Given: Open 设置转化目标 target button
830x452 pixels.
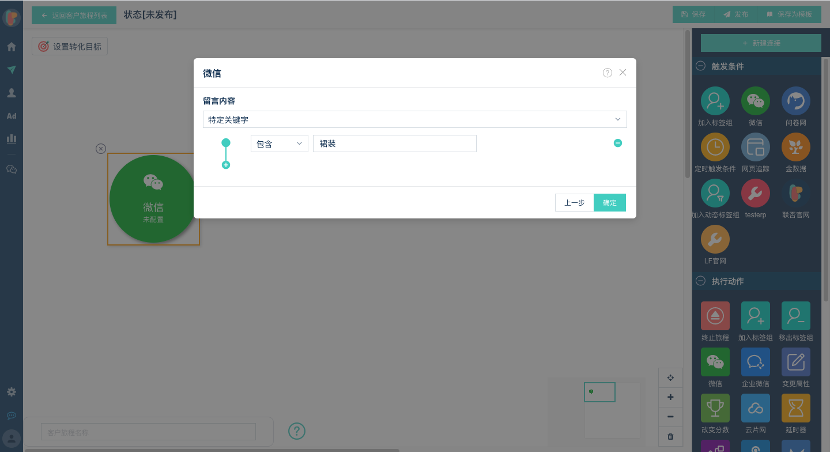Looking at the screenshot, I should [x=70, y=47].
